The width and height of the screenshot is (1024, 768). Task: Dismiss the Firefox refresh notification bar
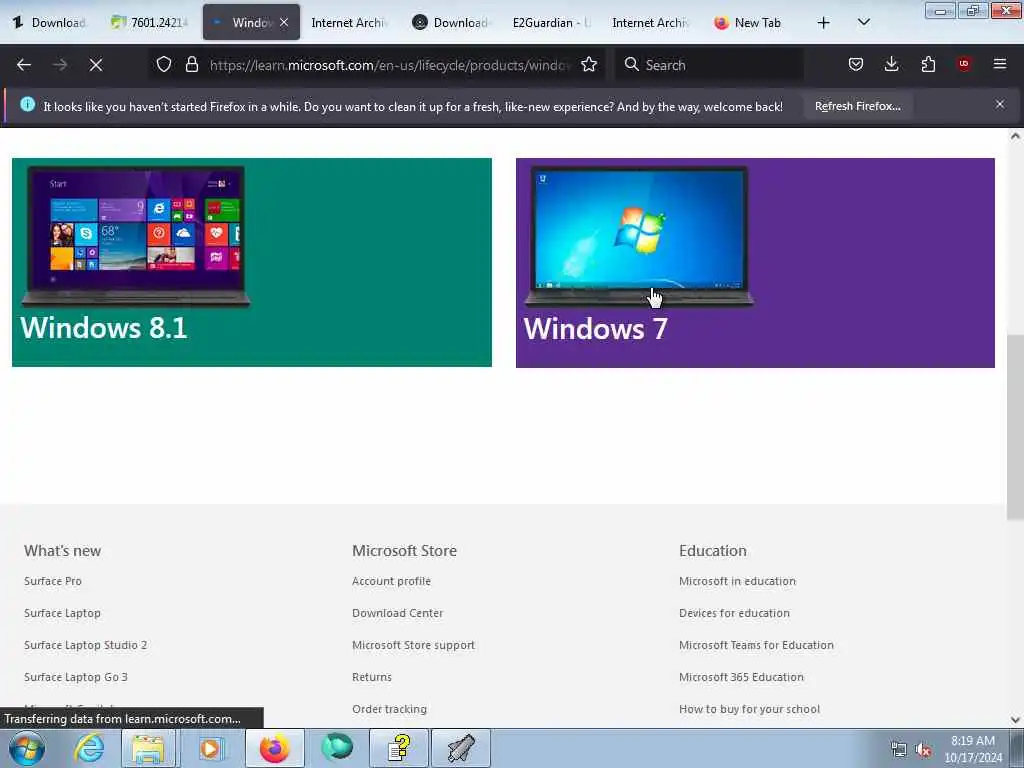pyautogui.click(x=1000, y=104)
